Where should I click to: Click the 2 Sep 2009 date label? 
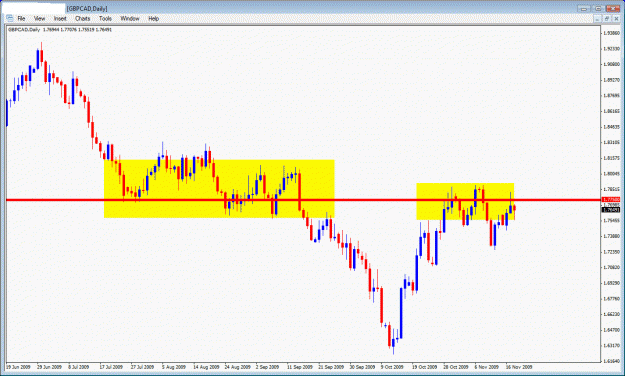(267, 367)
